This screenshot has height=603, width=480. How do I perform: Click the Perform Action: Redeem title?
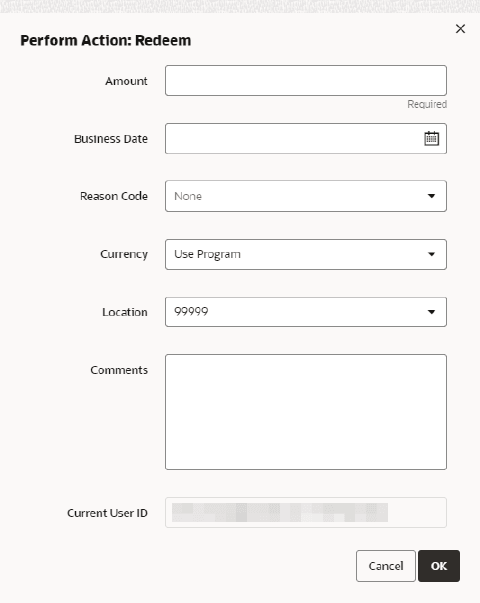click(x=106, y=40)
